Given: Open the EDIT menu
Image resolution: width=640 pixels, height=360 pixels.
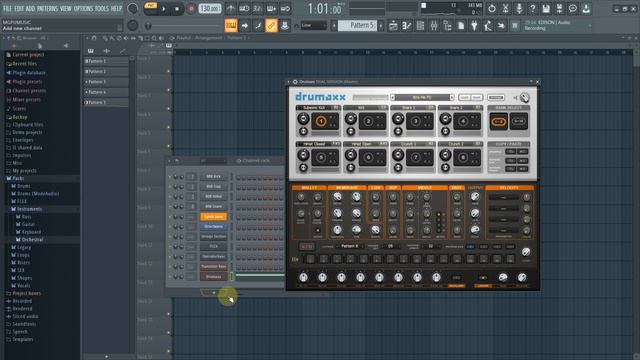Looking at the screenshot, I should click(x=19, y=9).
